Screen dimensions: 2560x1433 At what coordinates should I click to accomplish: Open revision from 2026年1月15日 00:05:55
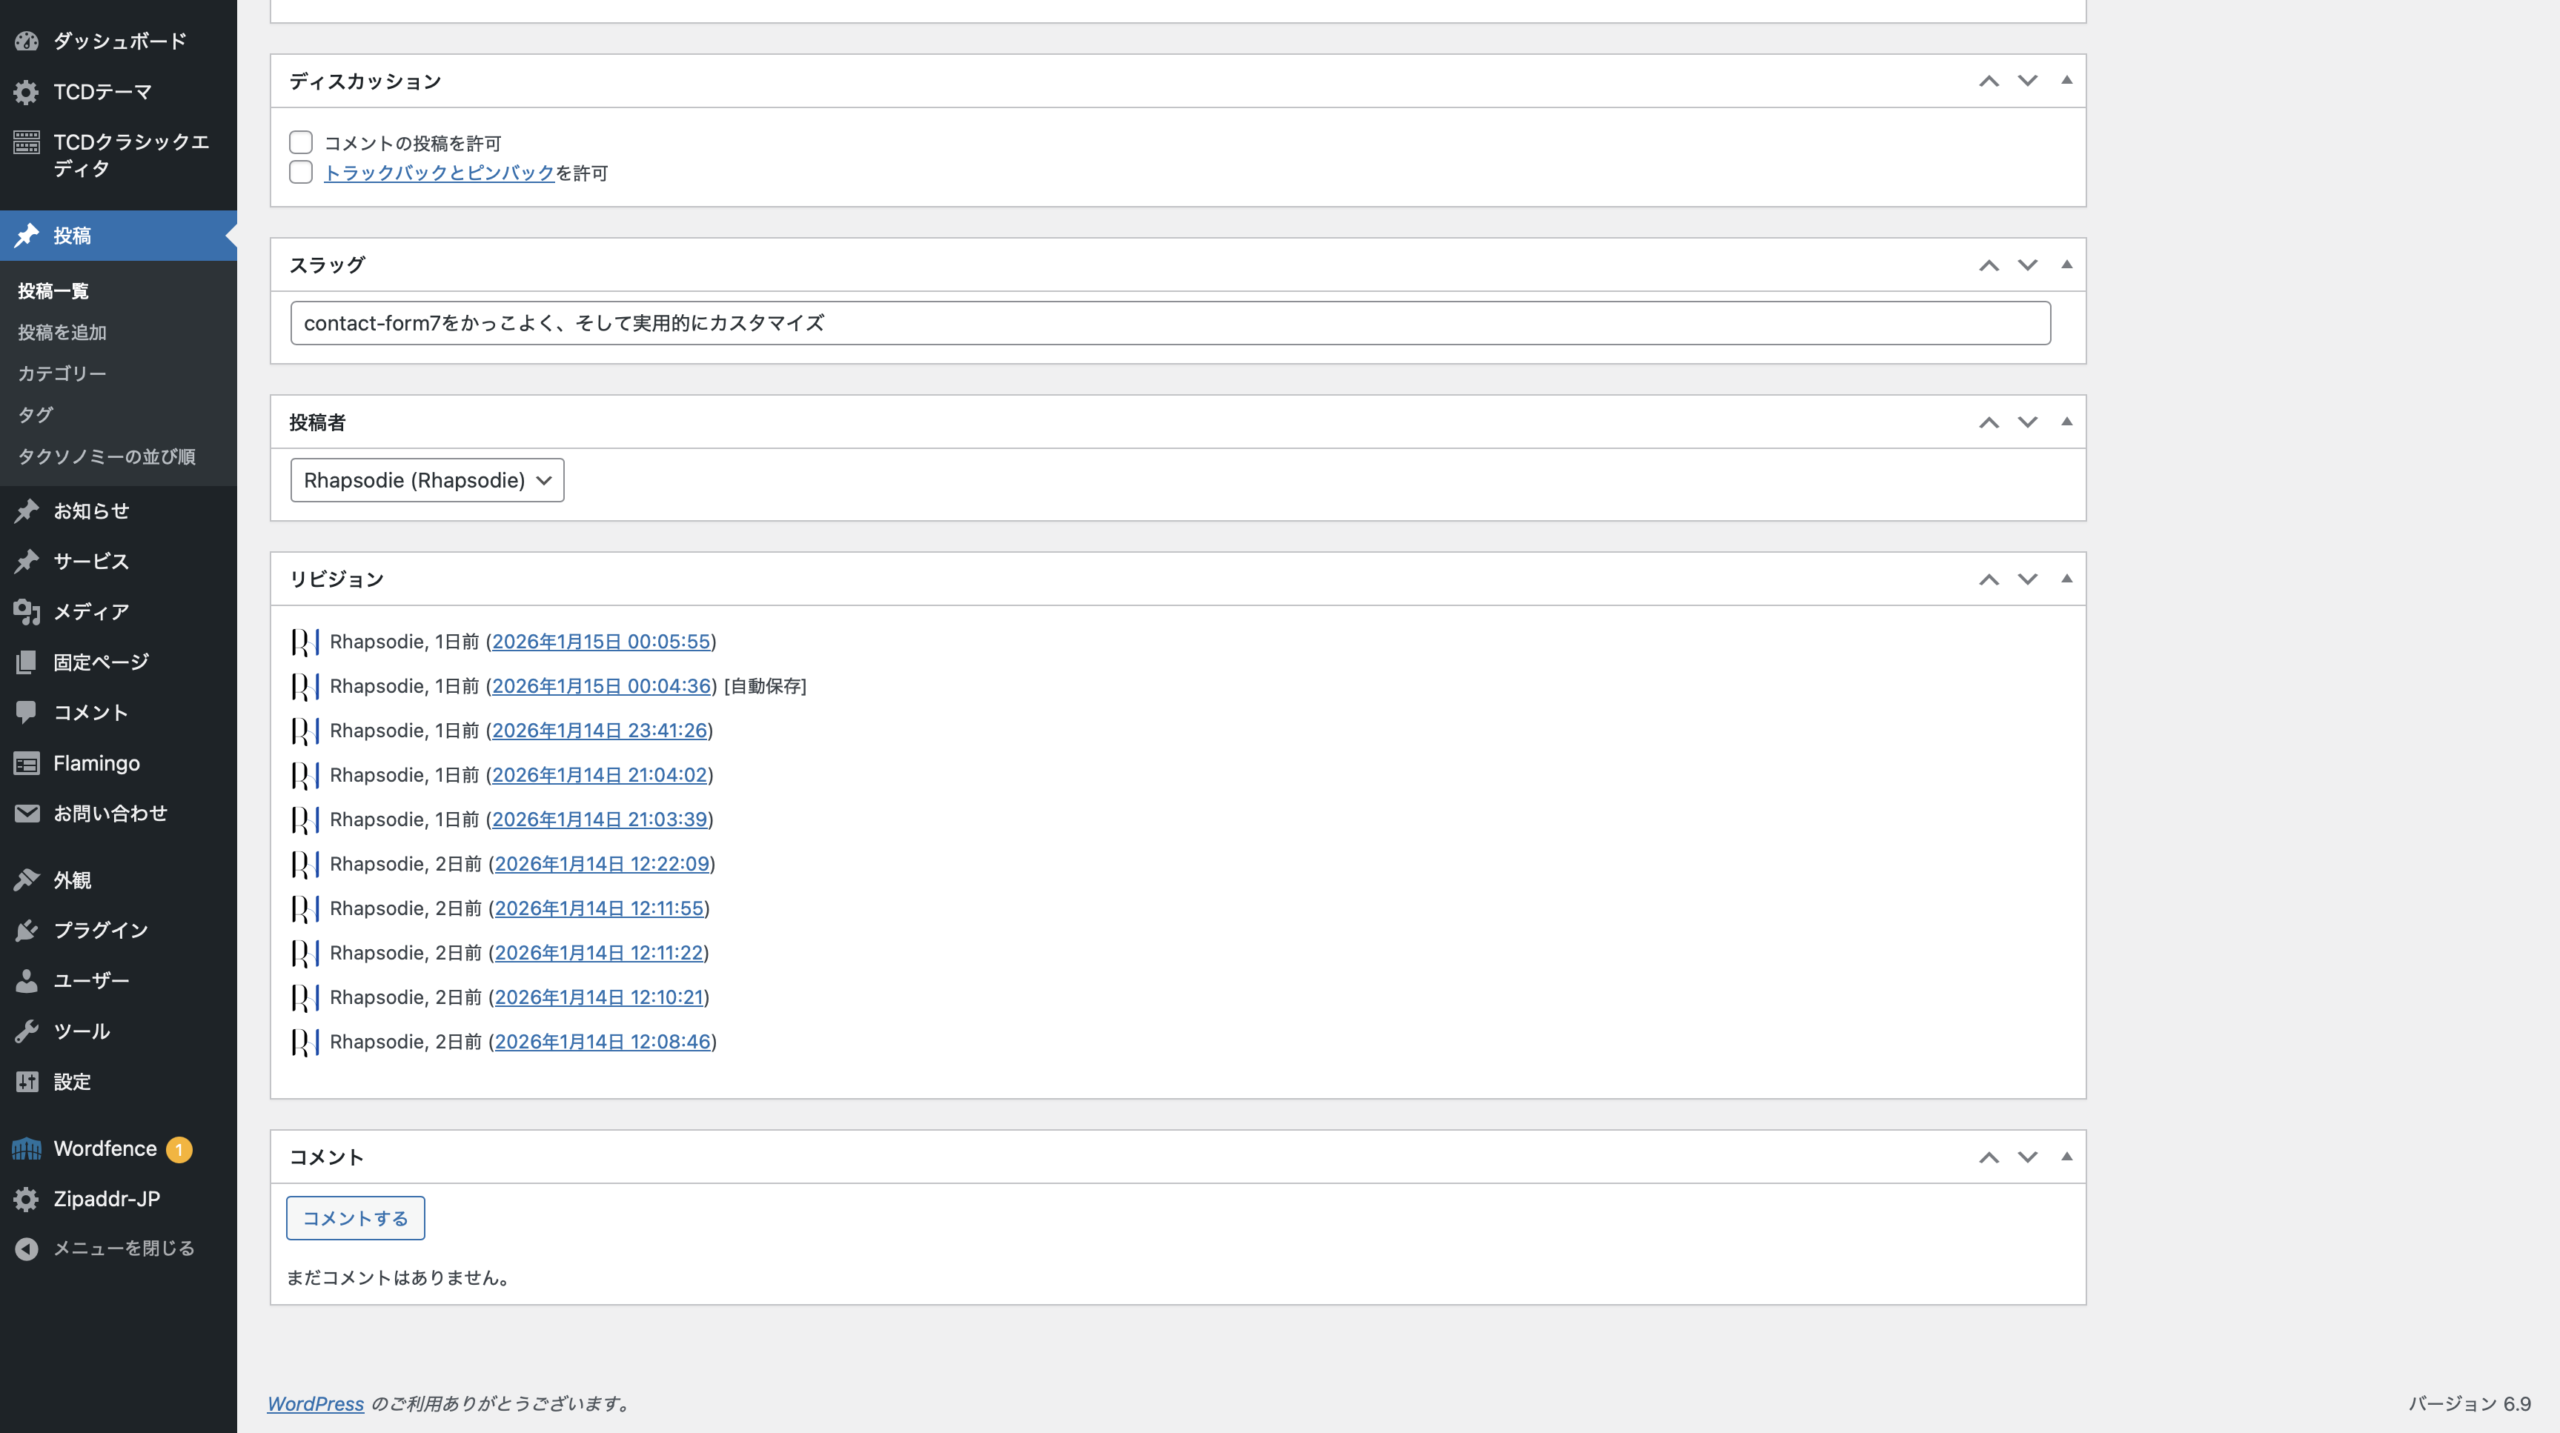click(x=601, y=642)
